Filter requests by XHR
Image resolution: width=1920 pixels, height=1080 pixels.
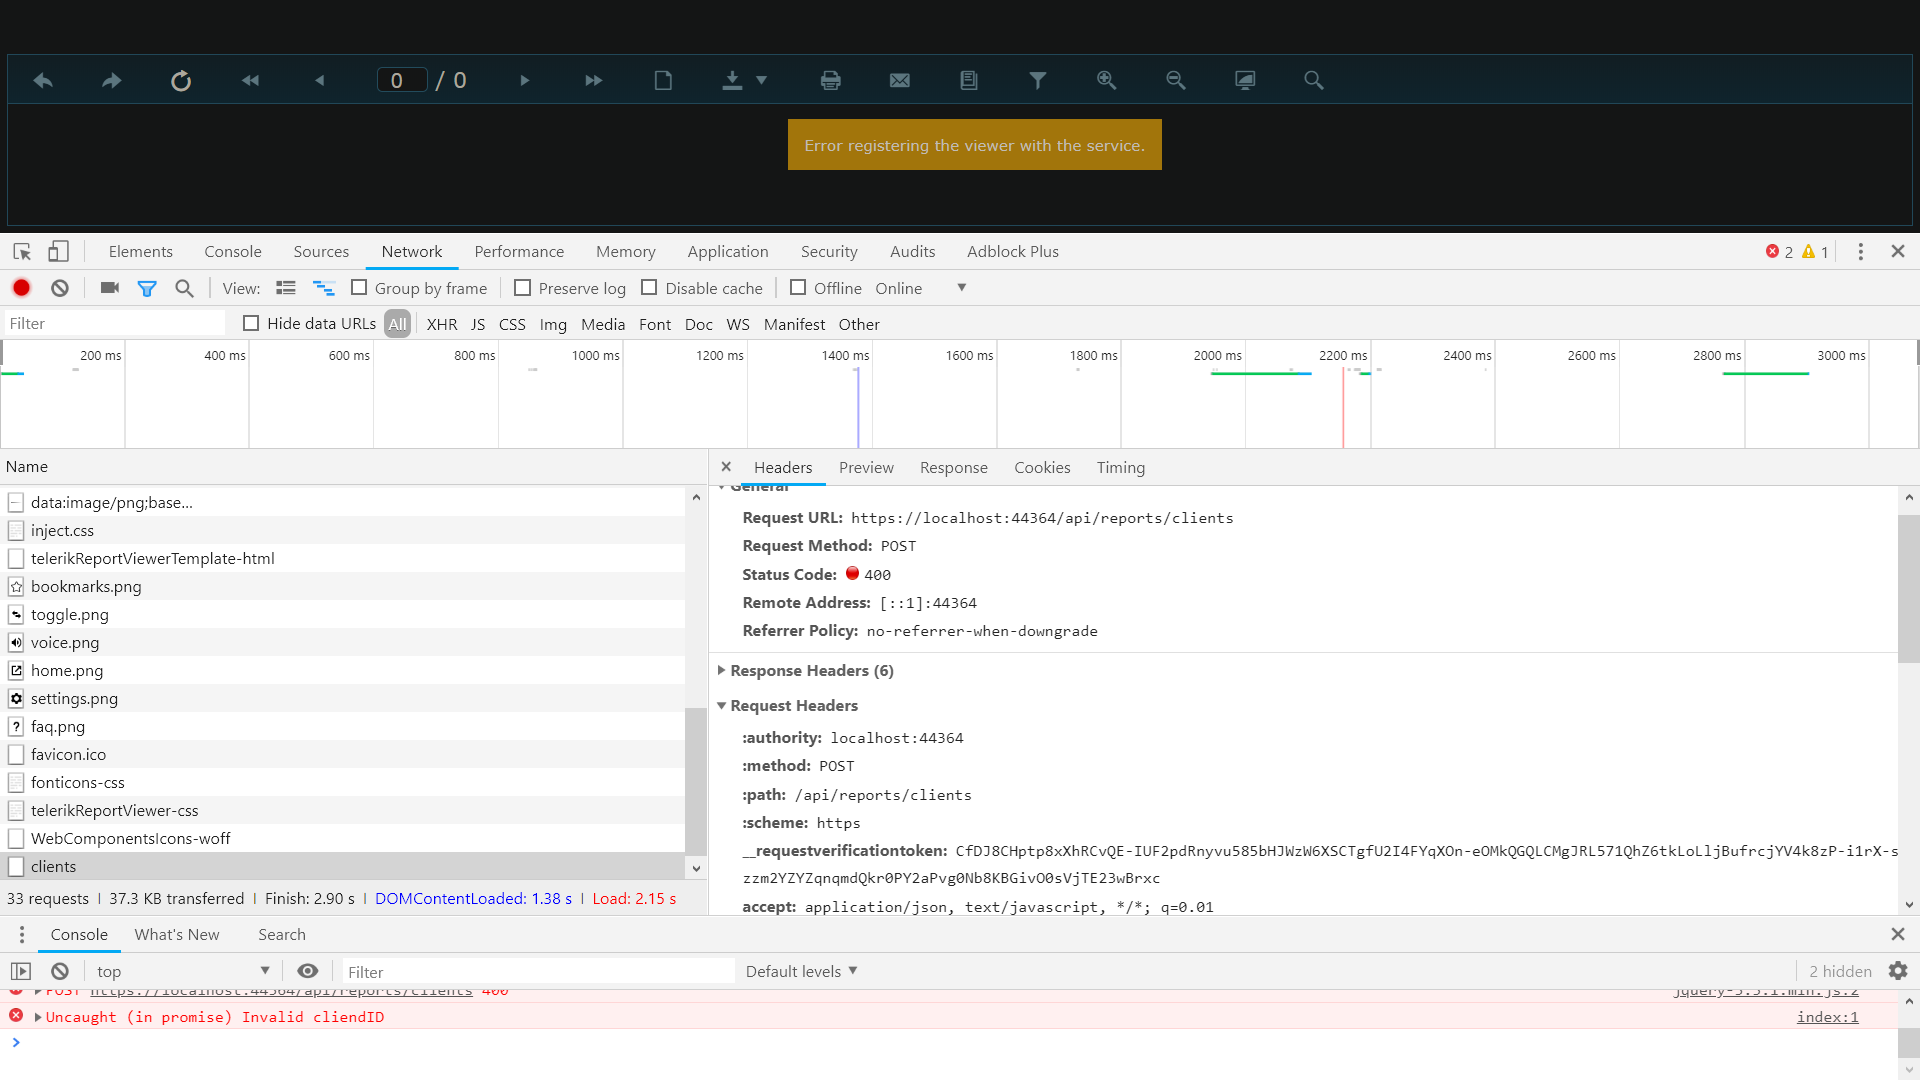click(442, 324)
